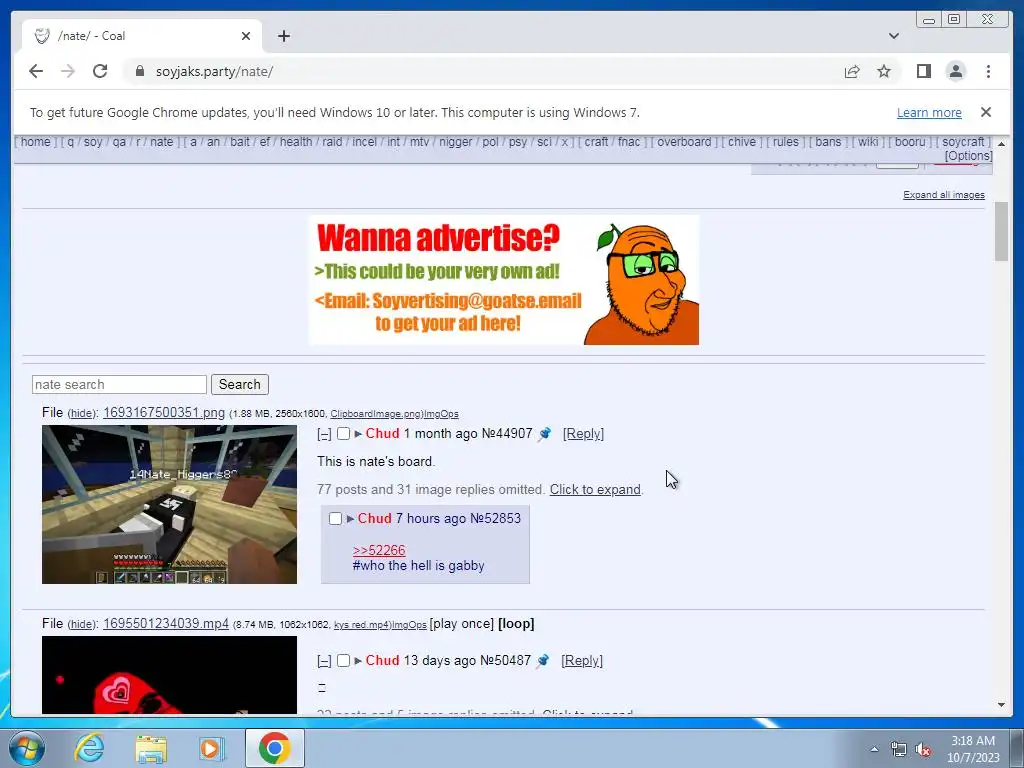Open the bans page link

[x=828, y=142]
